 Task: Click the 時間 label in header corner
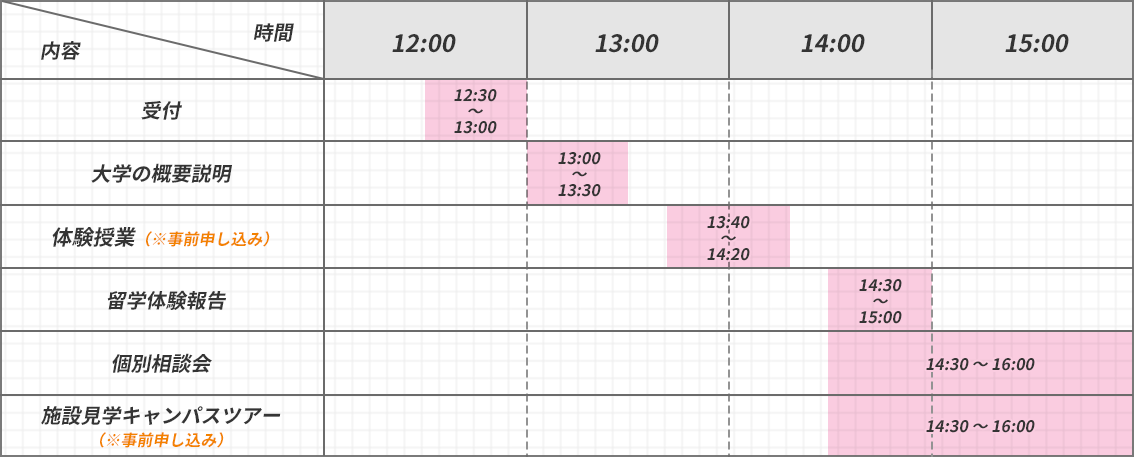273,32
